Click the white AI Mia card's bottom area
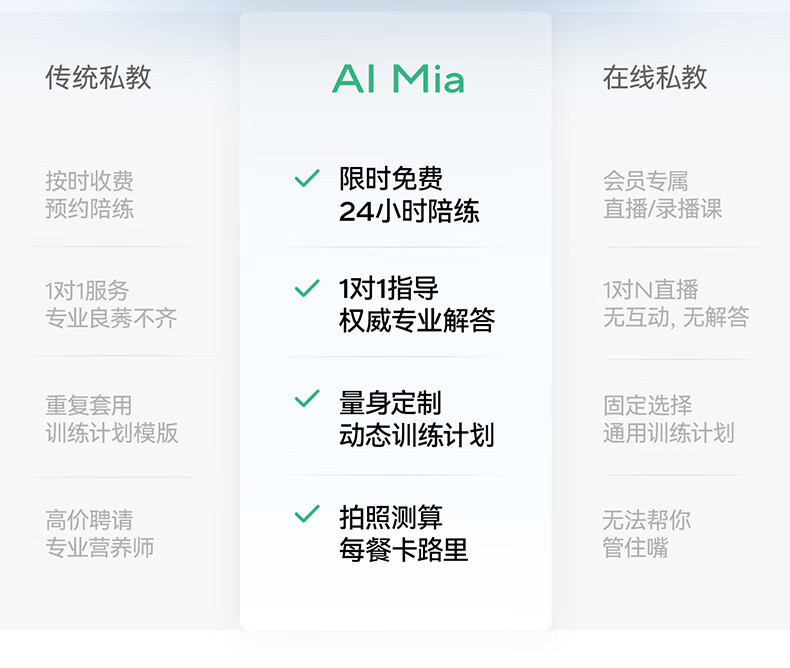The height and width of the screenshot is (668, 790). (396, 600)
